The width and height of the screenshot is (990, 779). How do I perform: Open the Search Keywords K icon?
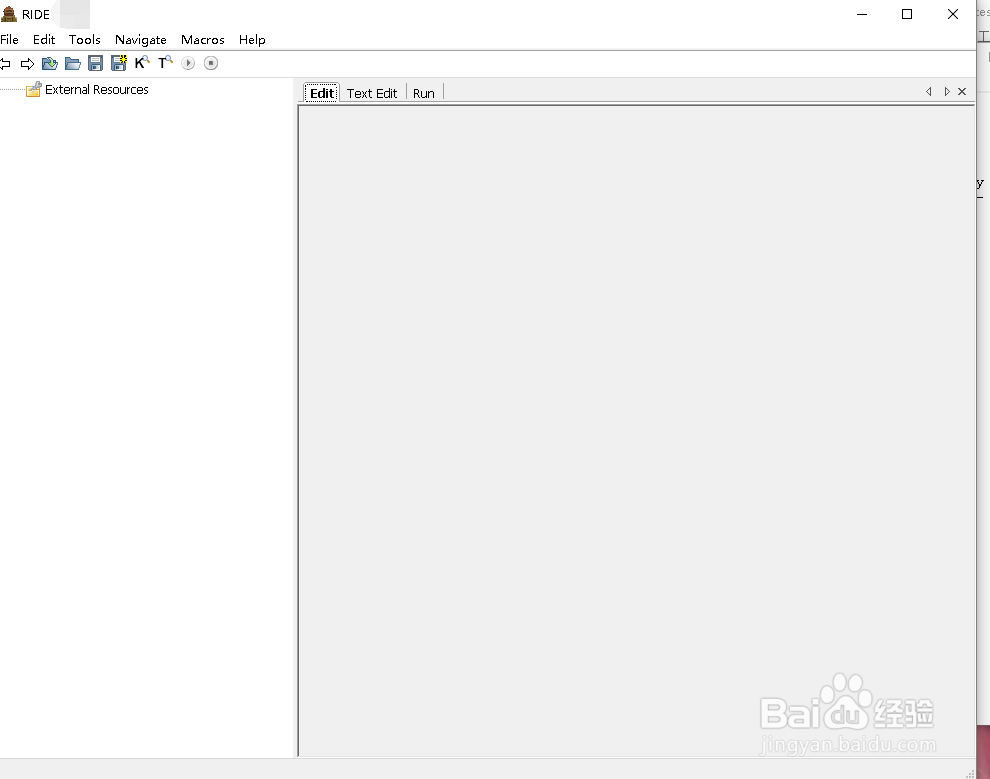point(142,62)
